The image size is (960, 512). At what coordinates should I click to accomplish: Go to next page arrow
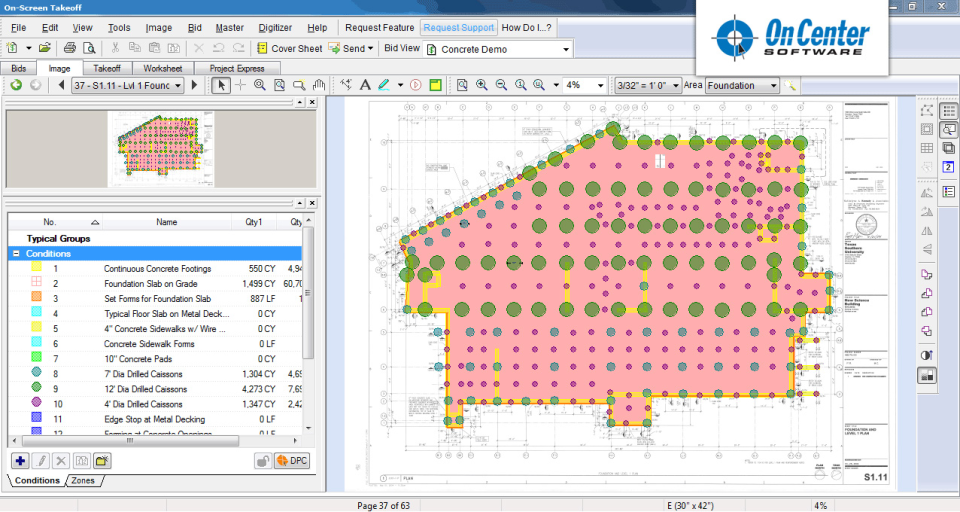click(x=194, y=86)
